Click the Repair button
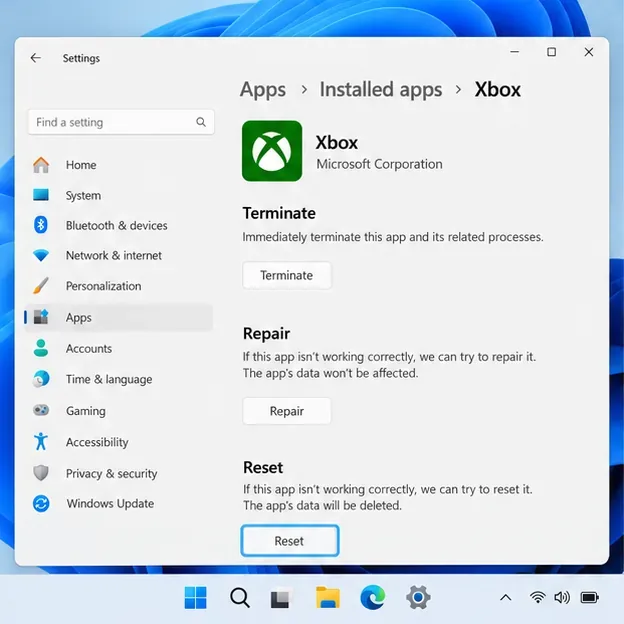624x624 pixels. [x=287, y=411]
